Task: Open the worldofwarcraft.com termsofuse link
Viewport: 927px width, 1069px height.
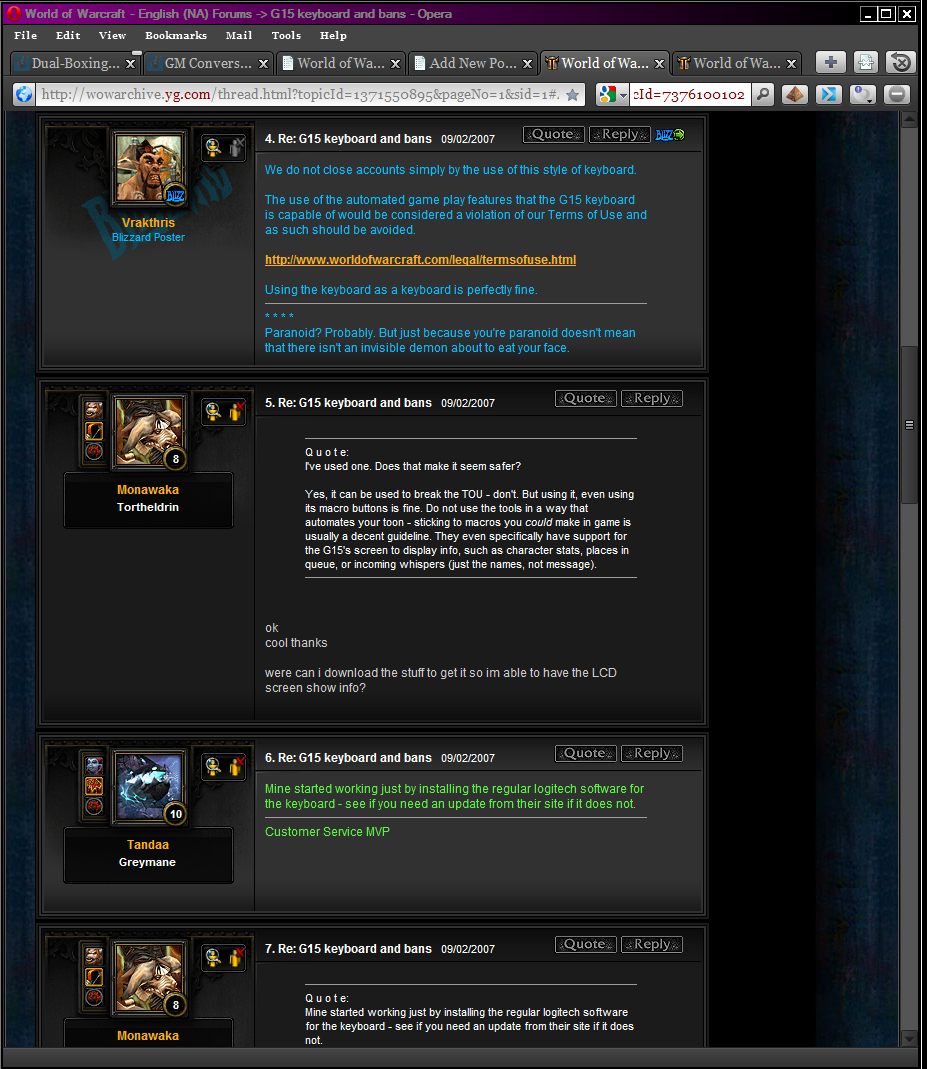Action: [421, 260]
